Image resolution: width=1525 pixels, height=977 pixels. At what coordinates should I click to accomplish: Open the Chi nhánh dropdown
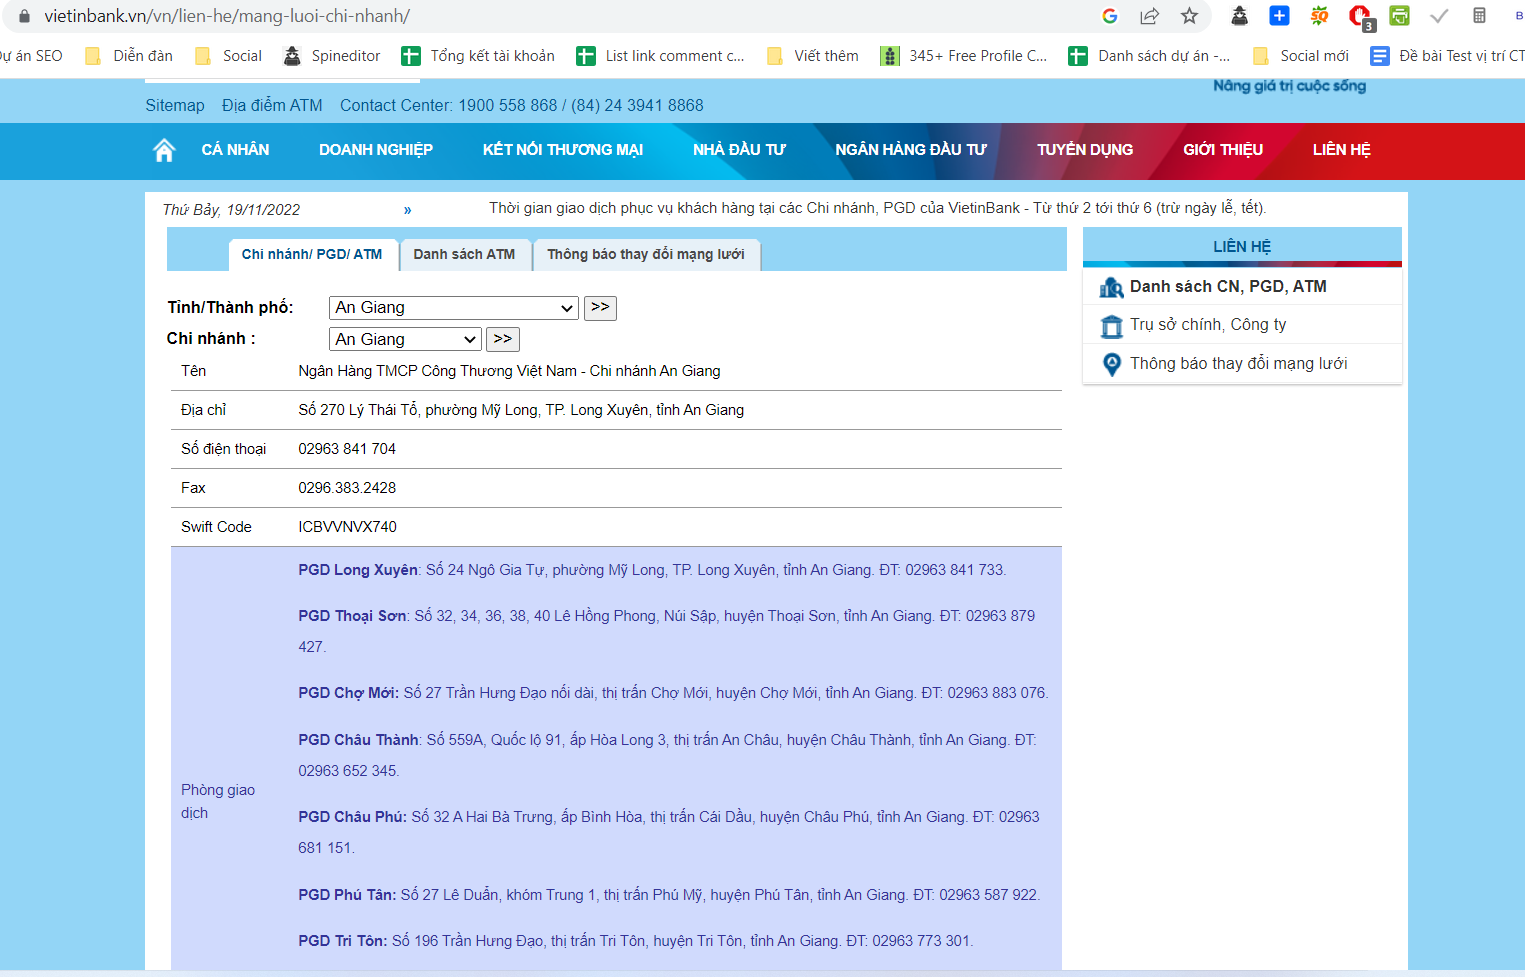click(405, 340)
